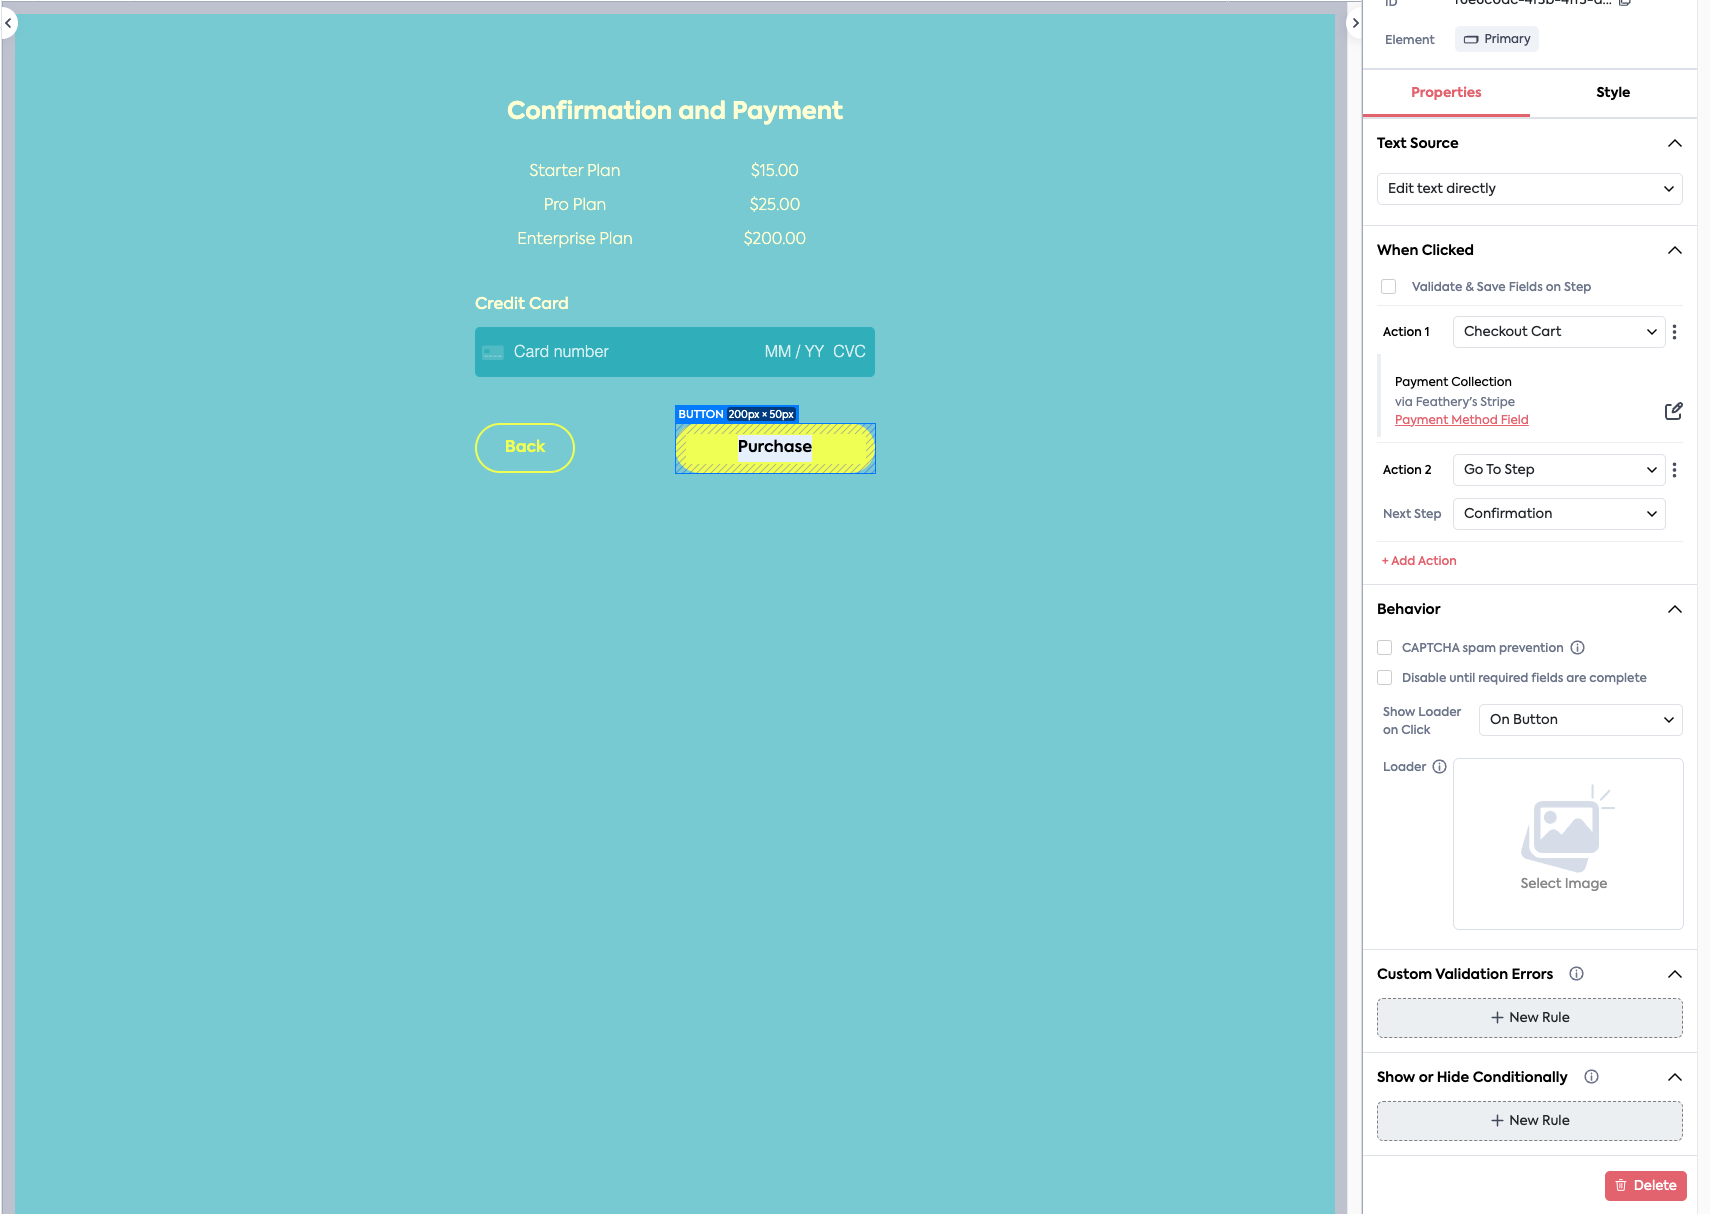The height and width of the screenshot is (1214, 1710).
Task: Open the Next Step Confirmation dropdown
Action: pyautogui.click(x=1558, y=514)
